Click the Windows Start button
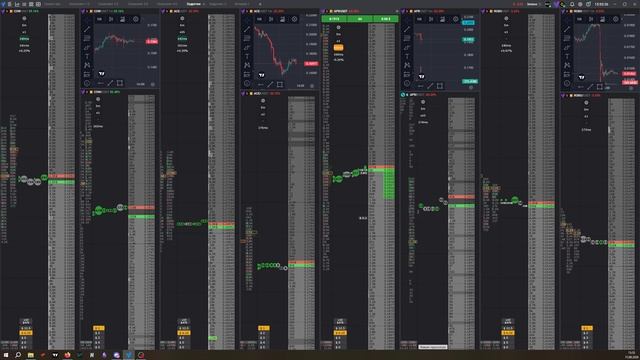 click(x=6, y=355)
